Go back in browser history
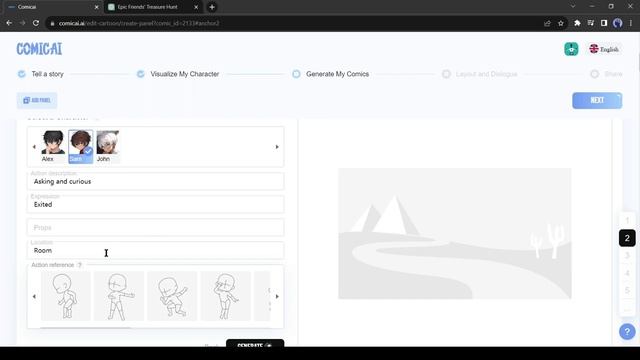Screen dimensions: 640x360 [9, 23]
